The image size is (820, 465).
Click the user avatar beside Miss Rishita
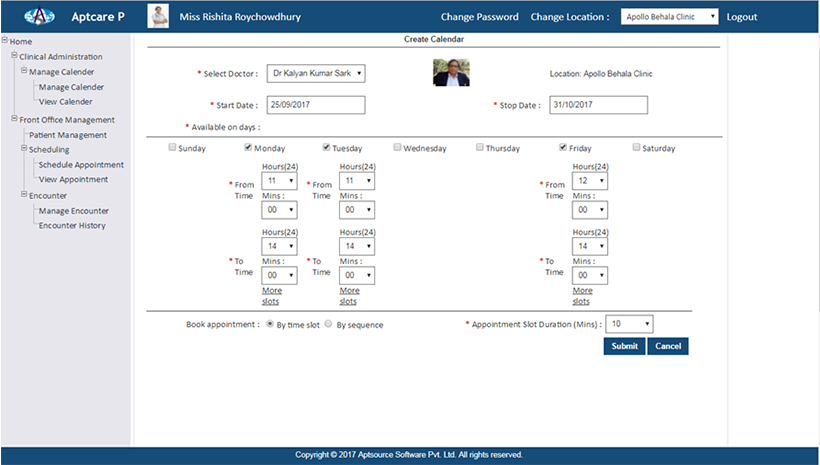pos(158,17)
